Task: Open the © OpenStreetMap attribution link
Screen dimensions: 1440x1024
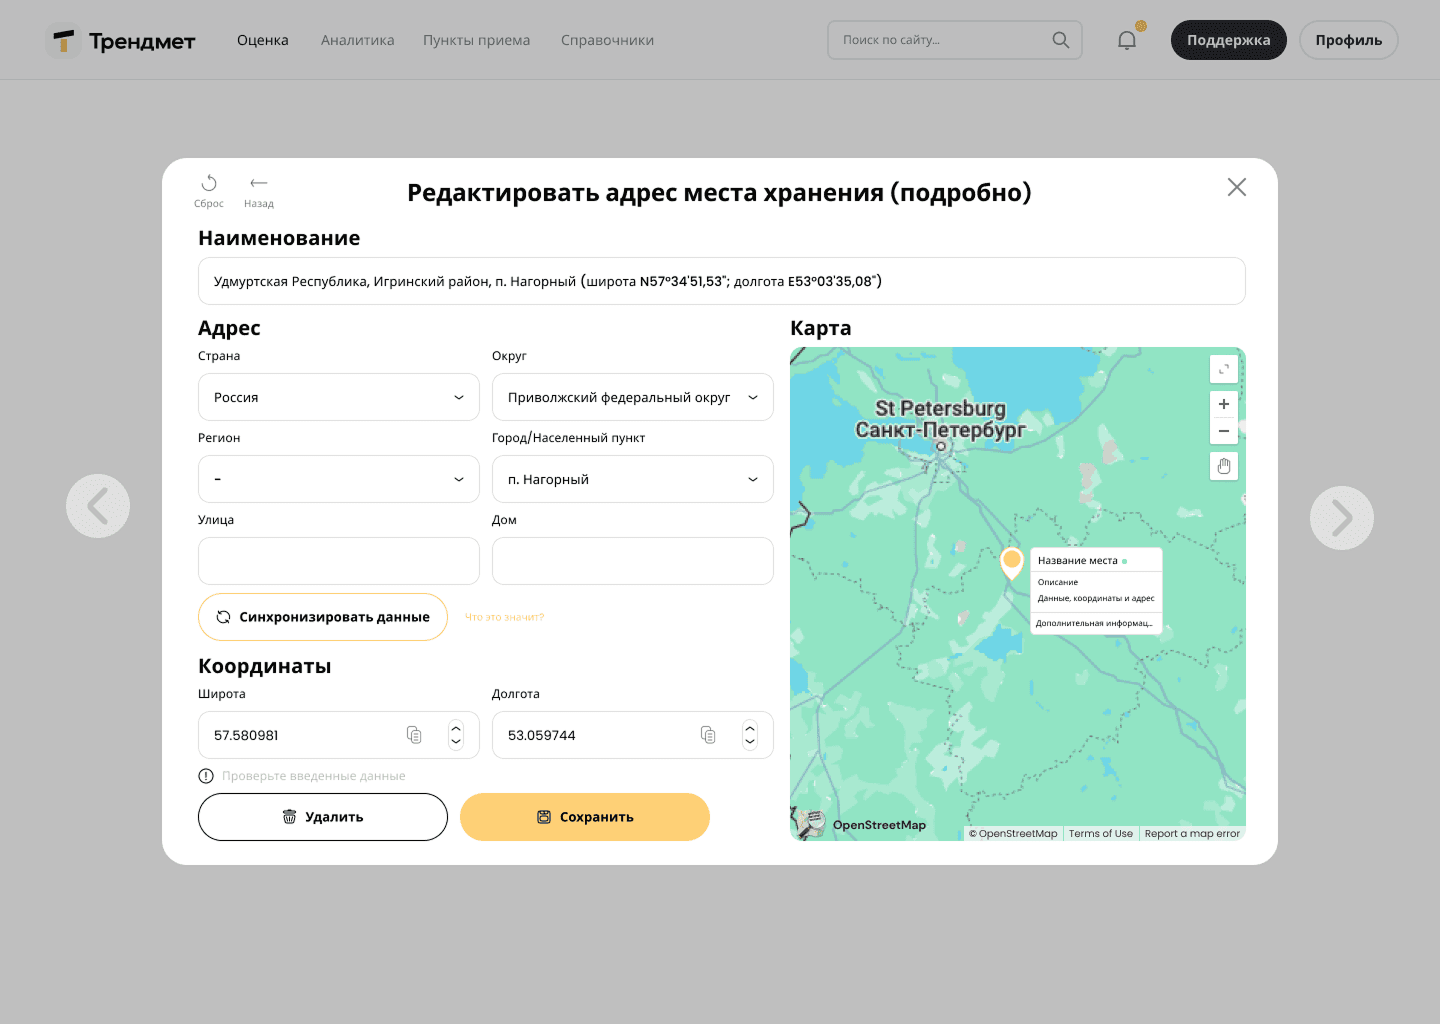Action: click(x=1013, y=833)
